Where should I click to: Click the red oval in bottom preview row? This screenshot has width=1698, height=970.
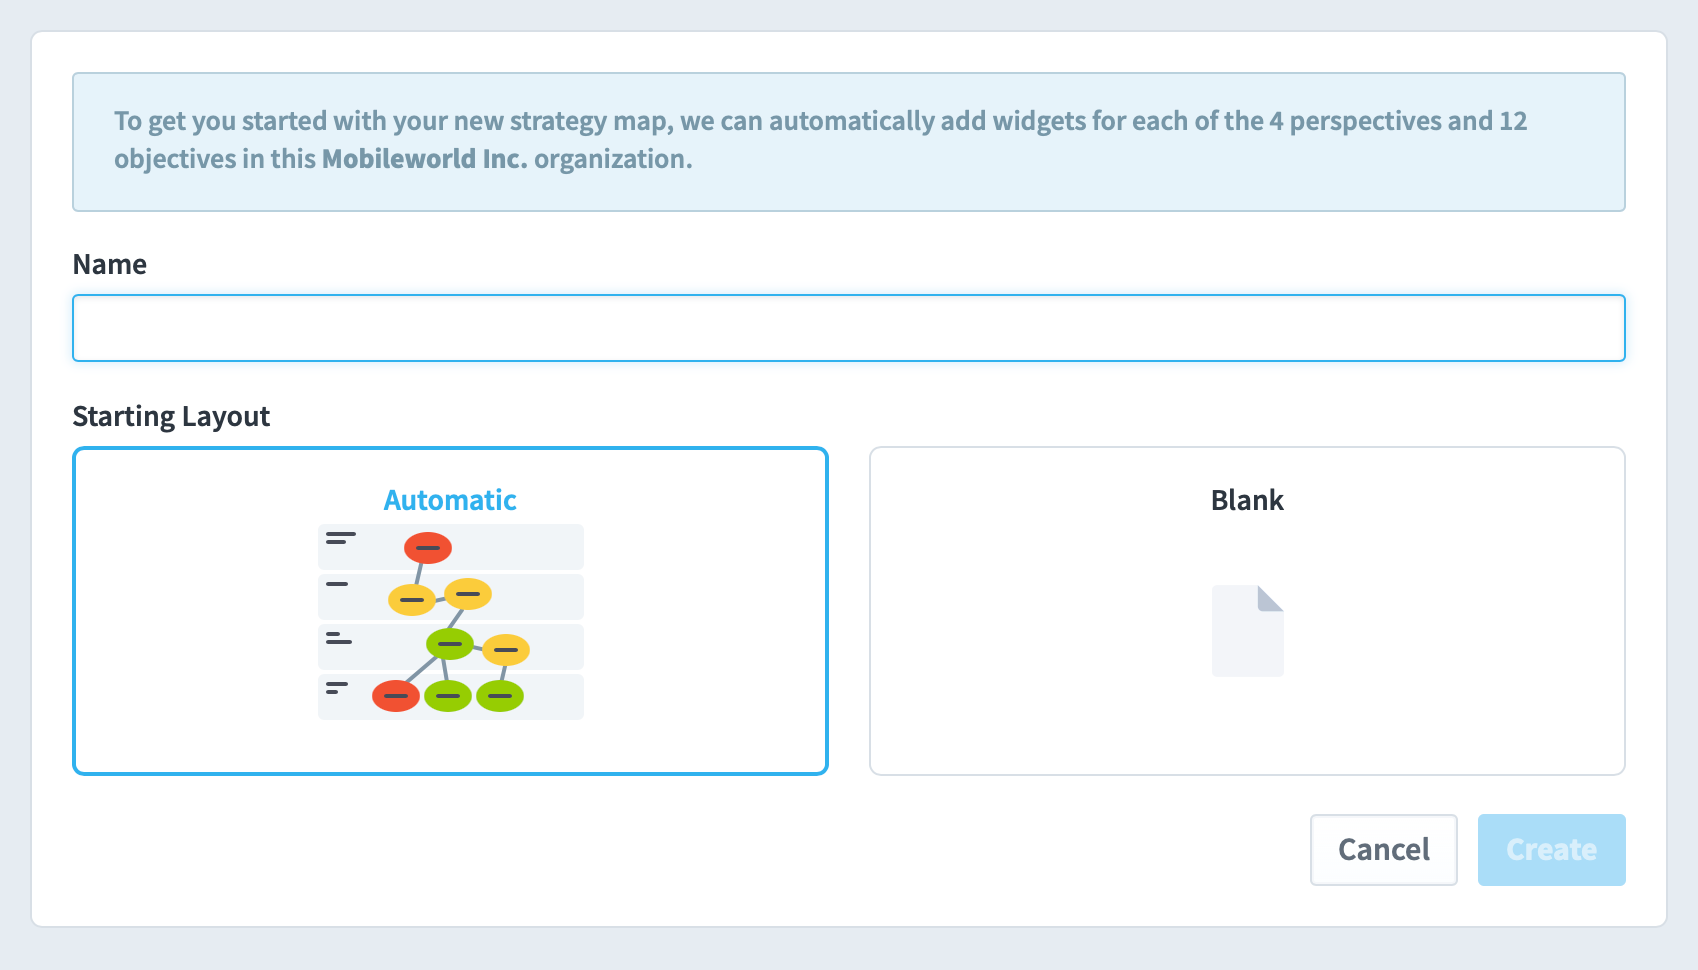click(396, 695)
